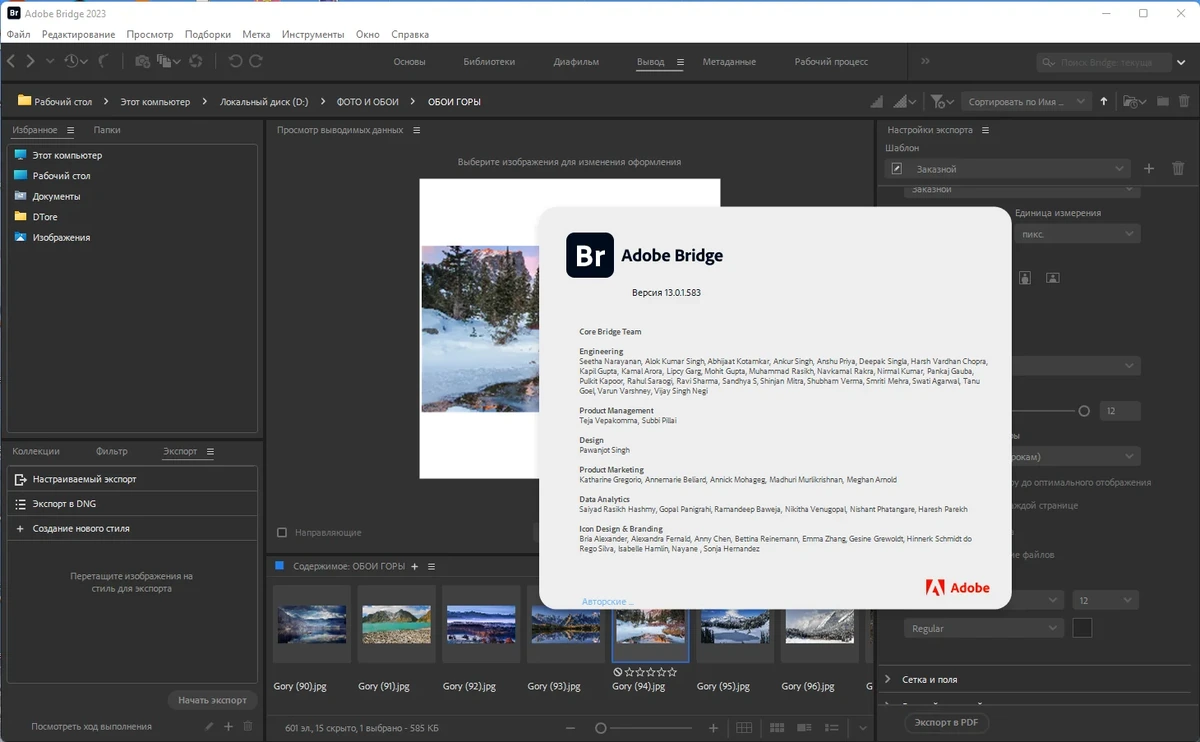The height and width of the screenshot is (742, 1200).
Task: Open the Инструменты menu
Action: (x=313, y=34)
